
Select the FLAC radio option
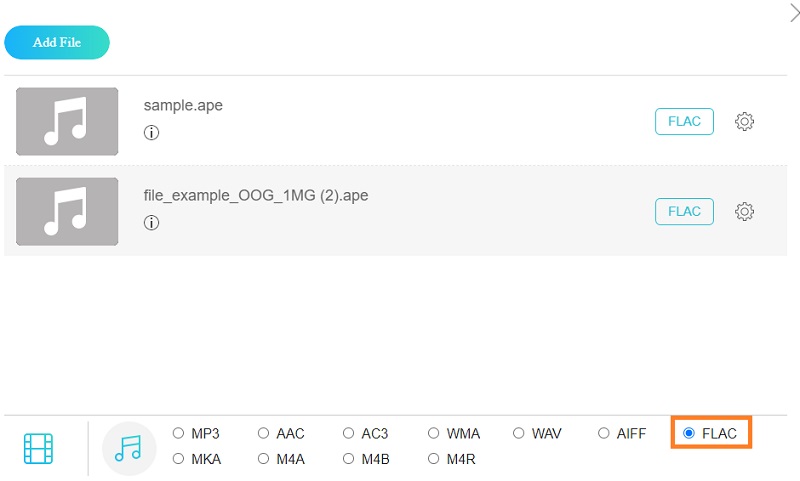(x=689, y=434)
